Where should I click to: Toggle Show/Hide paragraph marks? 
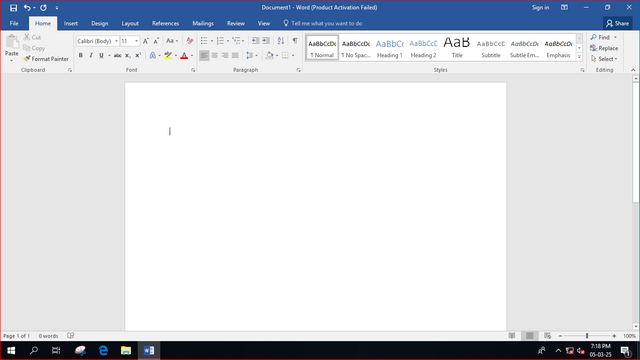pos(295,40)
